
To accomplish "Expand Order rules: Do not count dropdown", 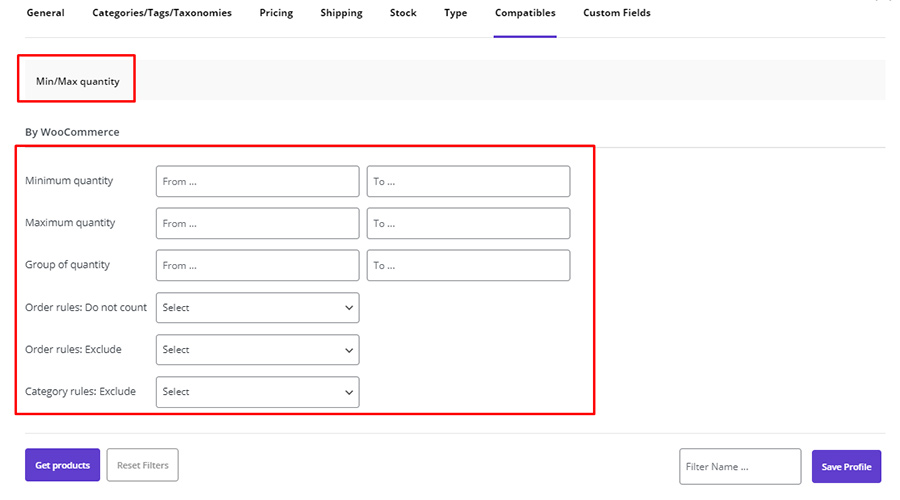I will [258, 308].
